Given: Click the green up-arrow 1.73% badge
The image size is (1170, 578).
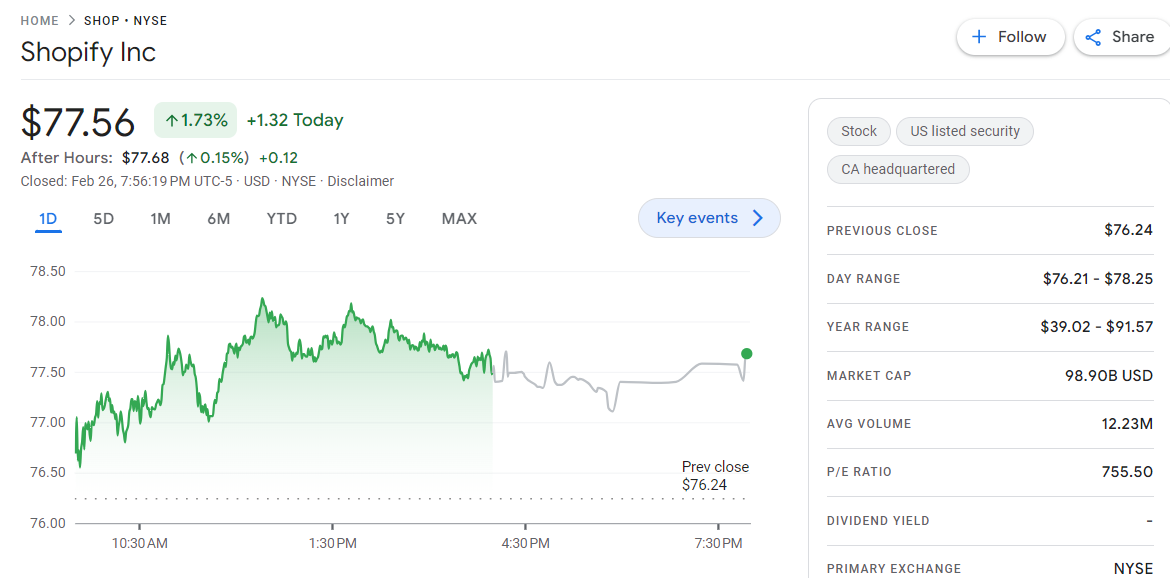Looking at the screenshot, I should click(x=195, y=120).
